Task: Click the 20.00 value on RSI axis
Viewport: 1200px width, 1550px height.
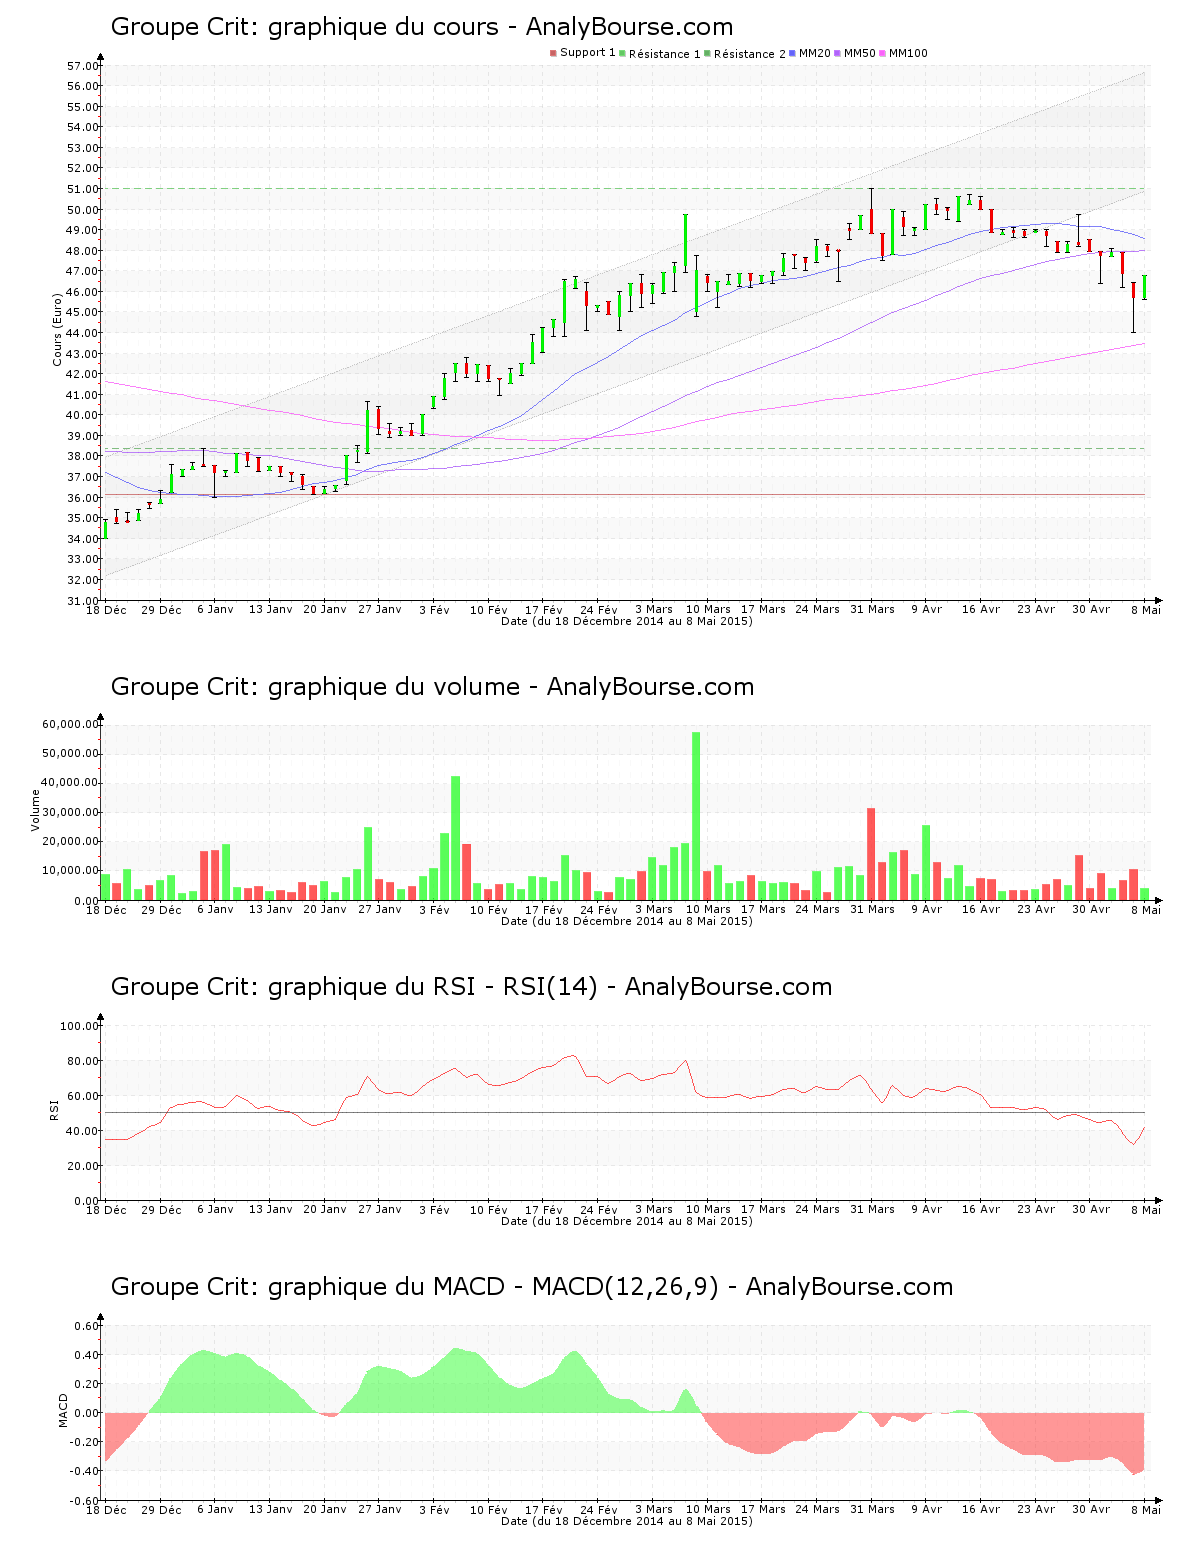Action: click(83, 1166)
